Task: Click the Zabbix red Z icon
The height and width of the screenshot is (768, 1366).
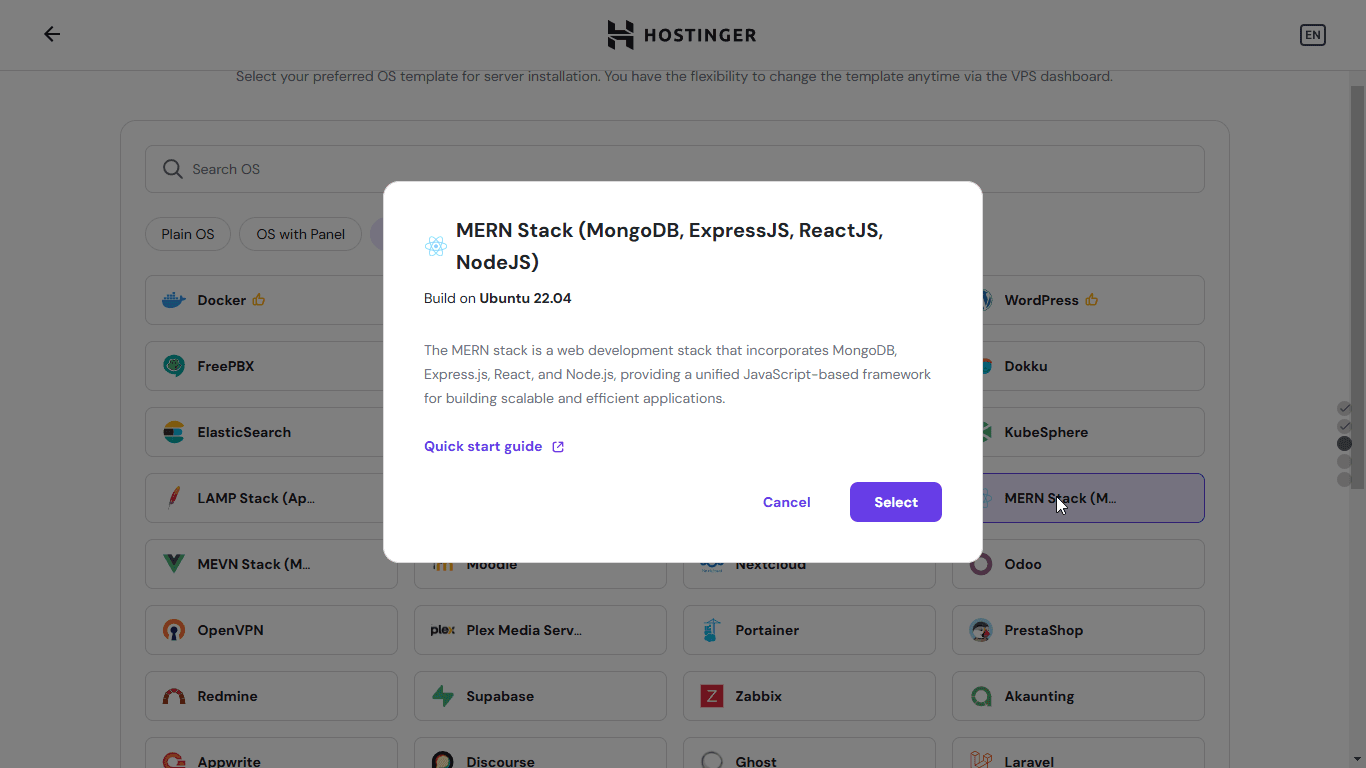Action: [x=712, y=696]
